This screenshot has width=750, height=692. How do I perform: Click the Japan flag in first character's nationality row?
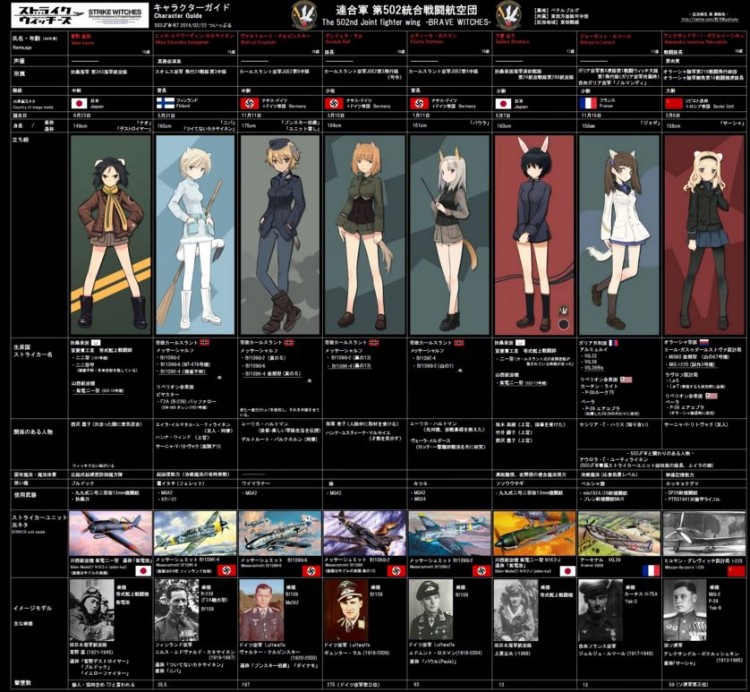78,103
